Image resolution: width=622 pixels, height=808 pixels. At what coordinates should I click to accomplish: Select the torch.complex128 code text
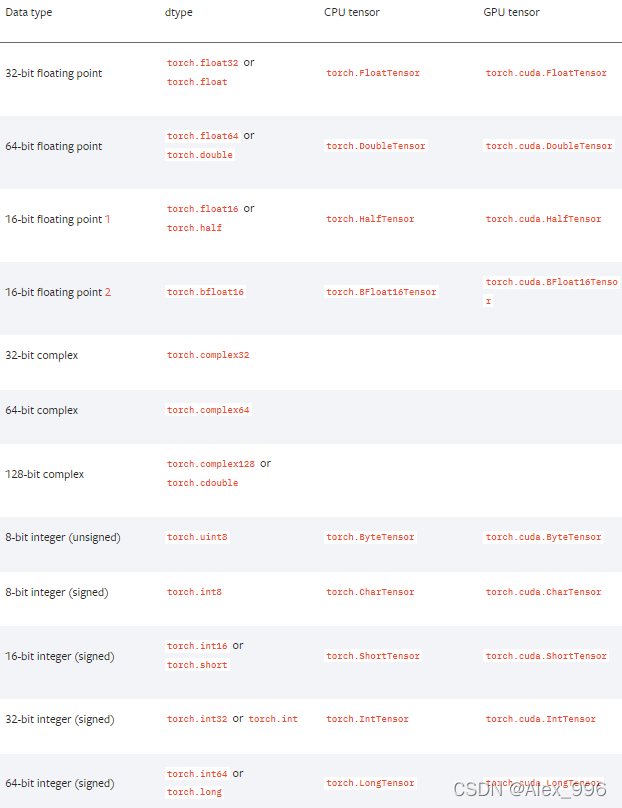point(211,464)
